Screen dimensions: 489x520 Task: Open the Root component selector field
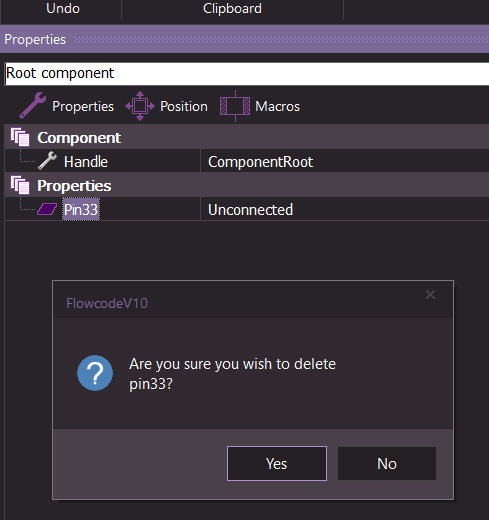click(247, 73)
